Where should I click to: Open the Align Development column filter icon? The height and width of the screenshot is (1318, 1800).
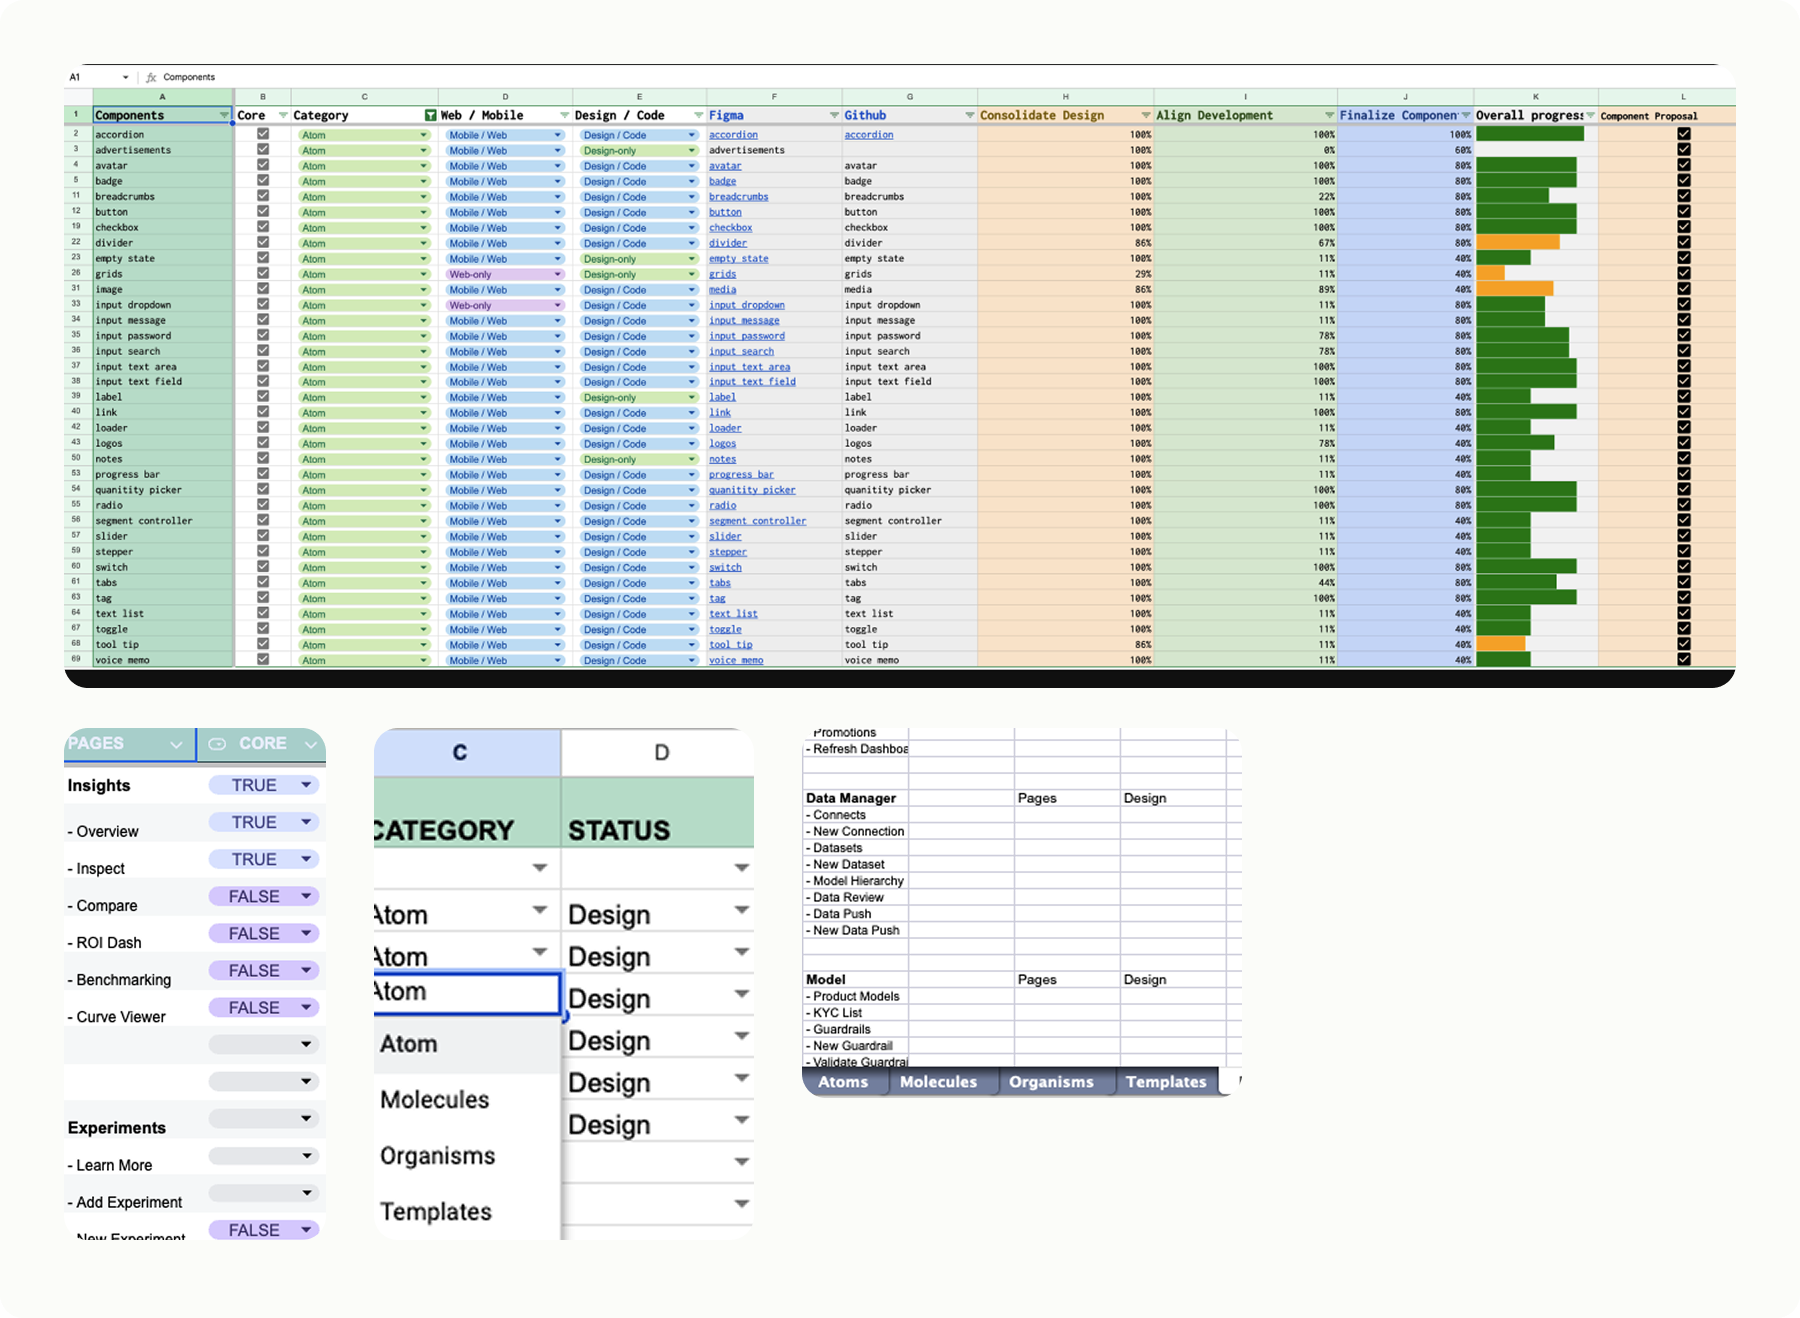[1329, 116]
